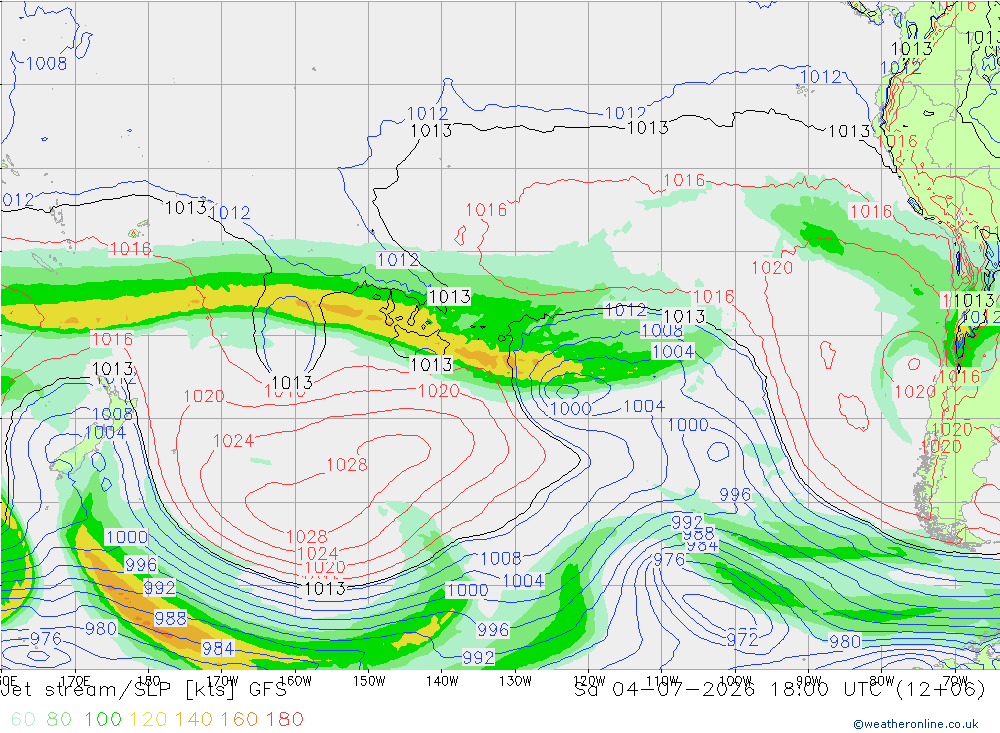Click the 160 kts legend value
1000x733 pixels.
click(x=239, y=719)
